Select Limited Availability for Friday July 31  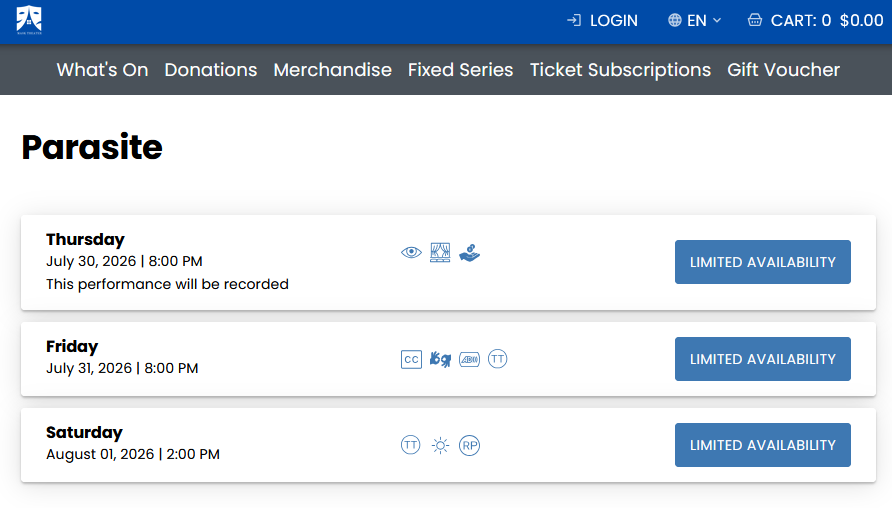click(763, 359)
